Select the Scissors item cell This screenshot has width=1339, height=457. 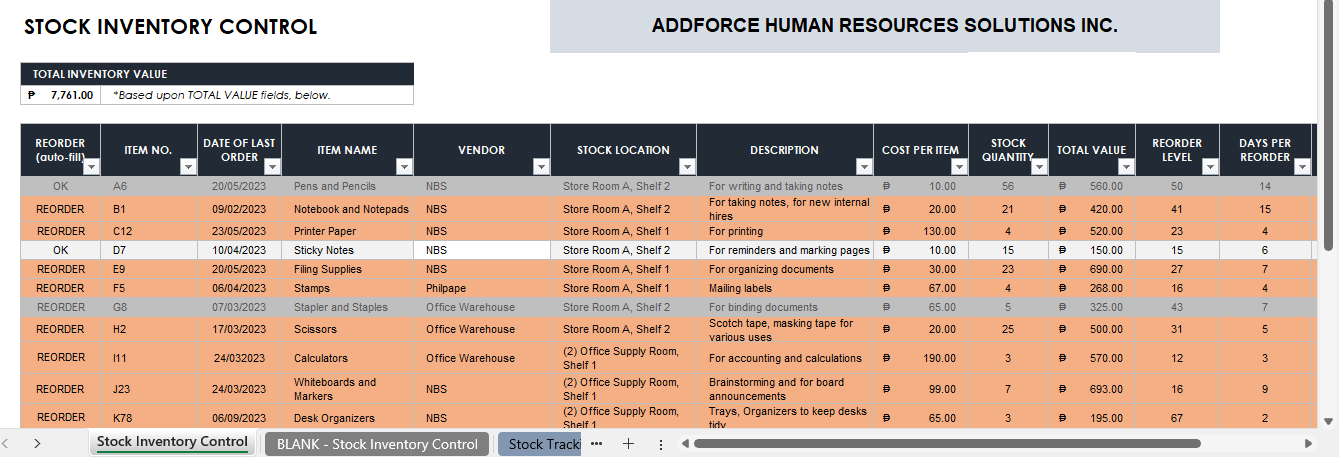(x=347, y=329)
